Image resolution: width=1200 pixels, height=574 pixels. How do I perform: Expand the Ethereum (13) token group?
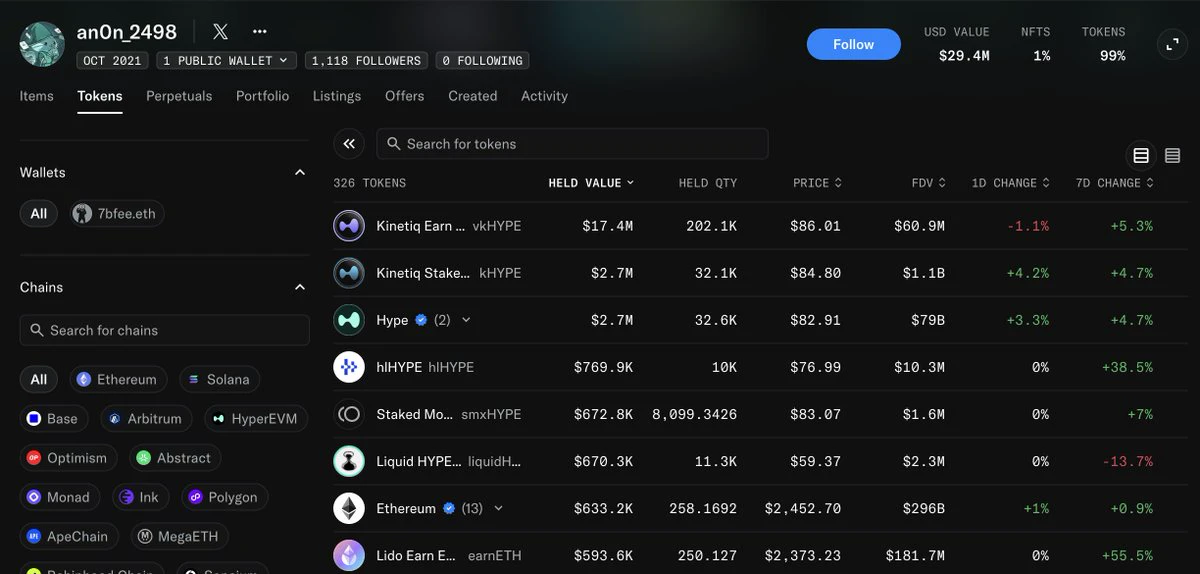click(498, 508)
